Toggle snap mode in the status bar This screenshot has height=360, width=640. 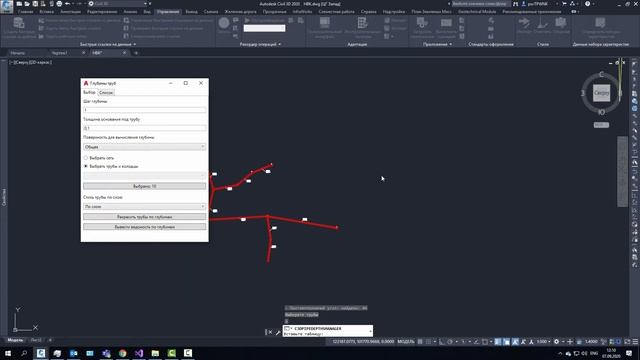428,342
